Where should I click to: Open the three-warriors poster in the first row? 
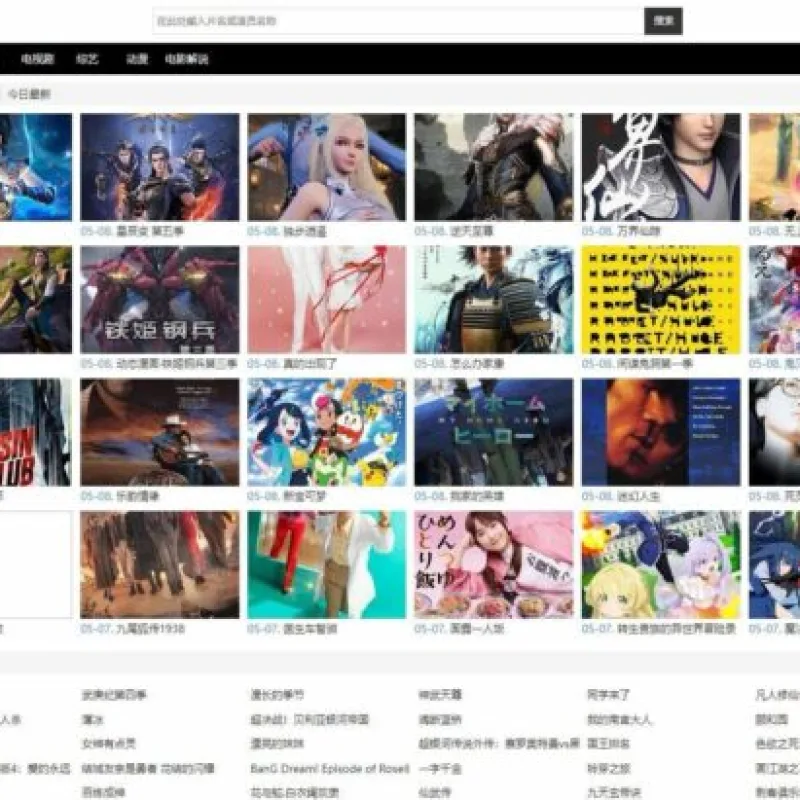tap(160, 167)
